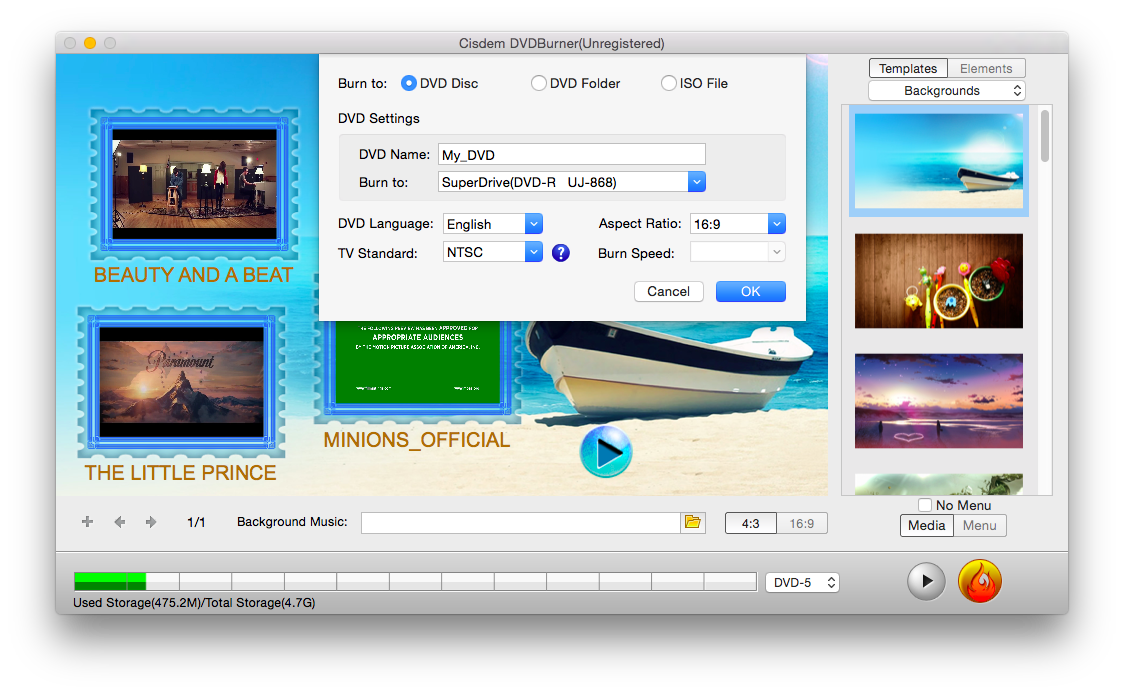Click the used storage capacity bar
This screenshot has width=1124, height=694.
tap(414, 581)
